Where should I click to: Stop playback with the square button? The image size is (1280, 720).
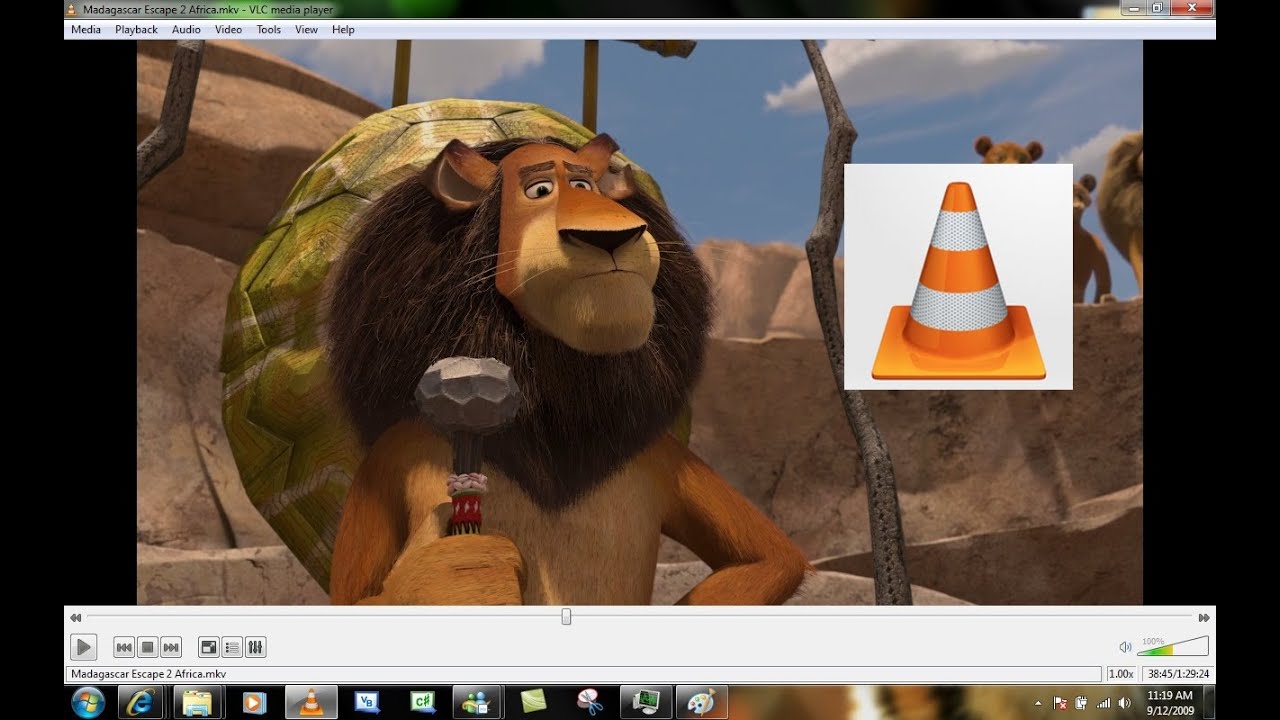tap(147, 648)
